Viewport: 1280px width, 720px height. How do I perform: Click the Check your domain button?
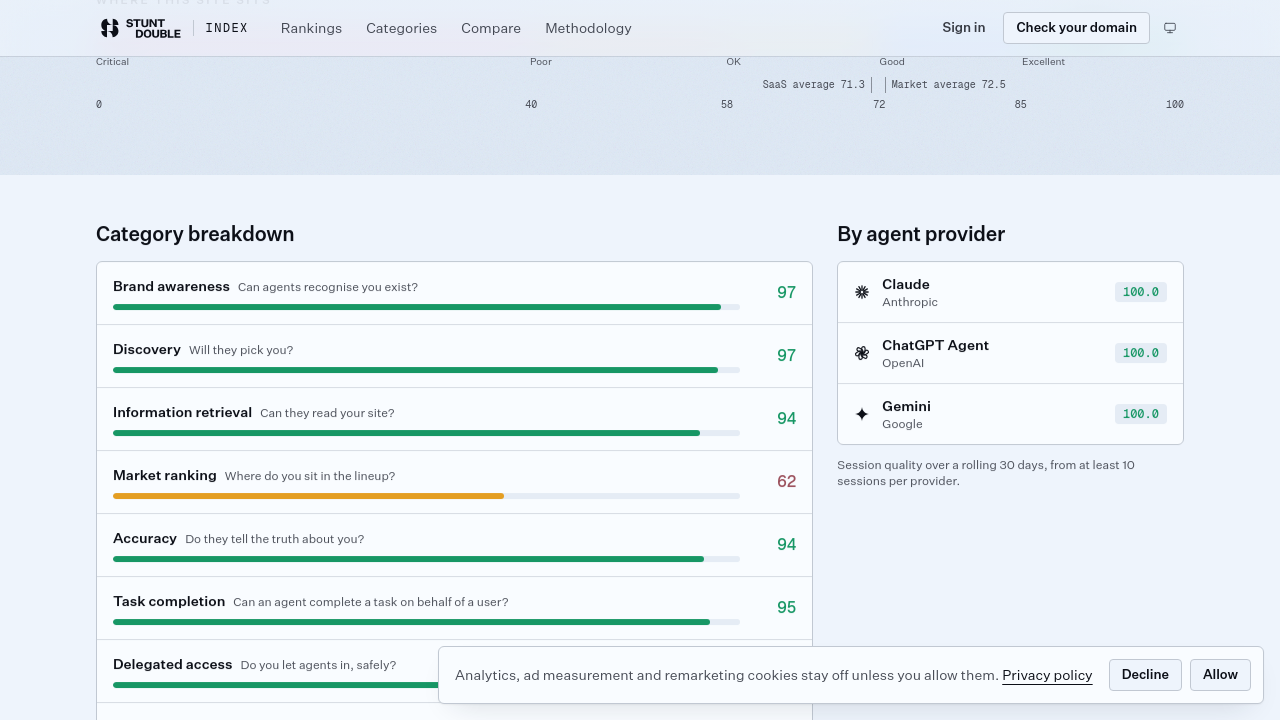1076,28
